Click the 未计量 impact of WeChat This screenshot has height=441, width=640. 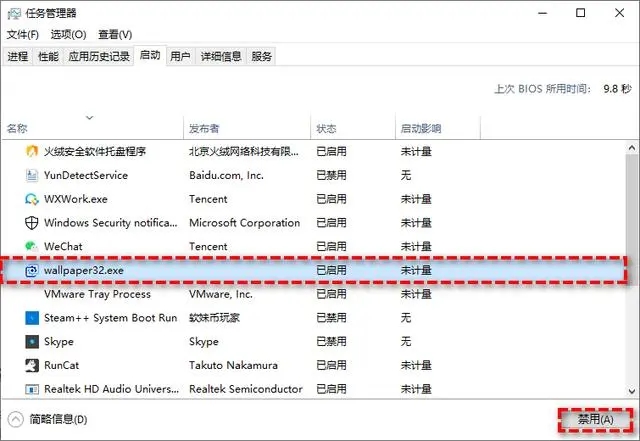[416, 246]
